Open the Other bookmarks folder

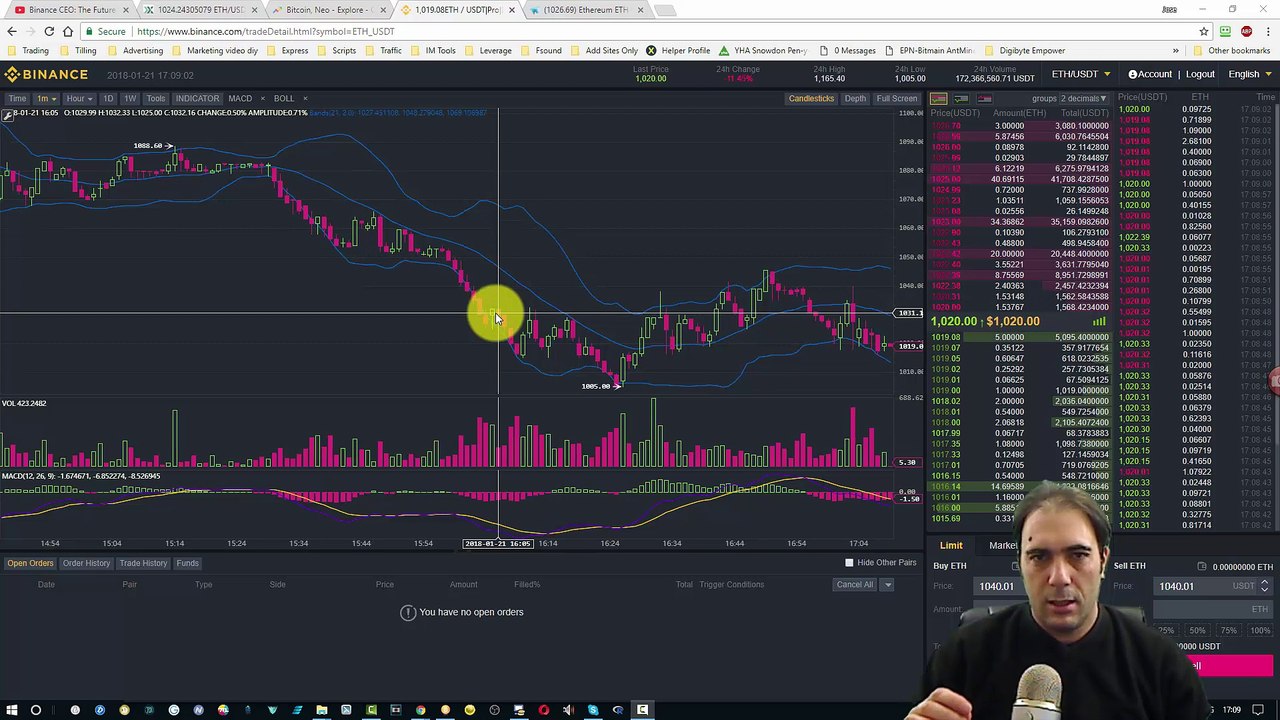tap(1233, 50)
